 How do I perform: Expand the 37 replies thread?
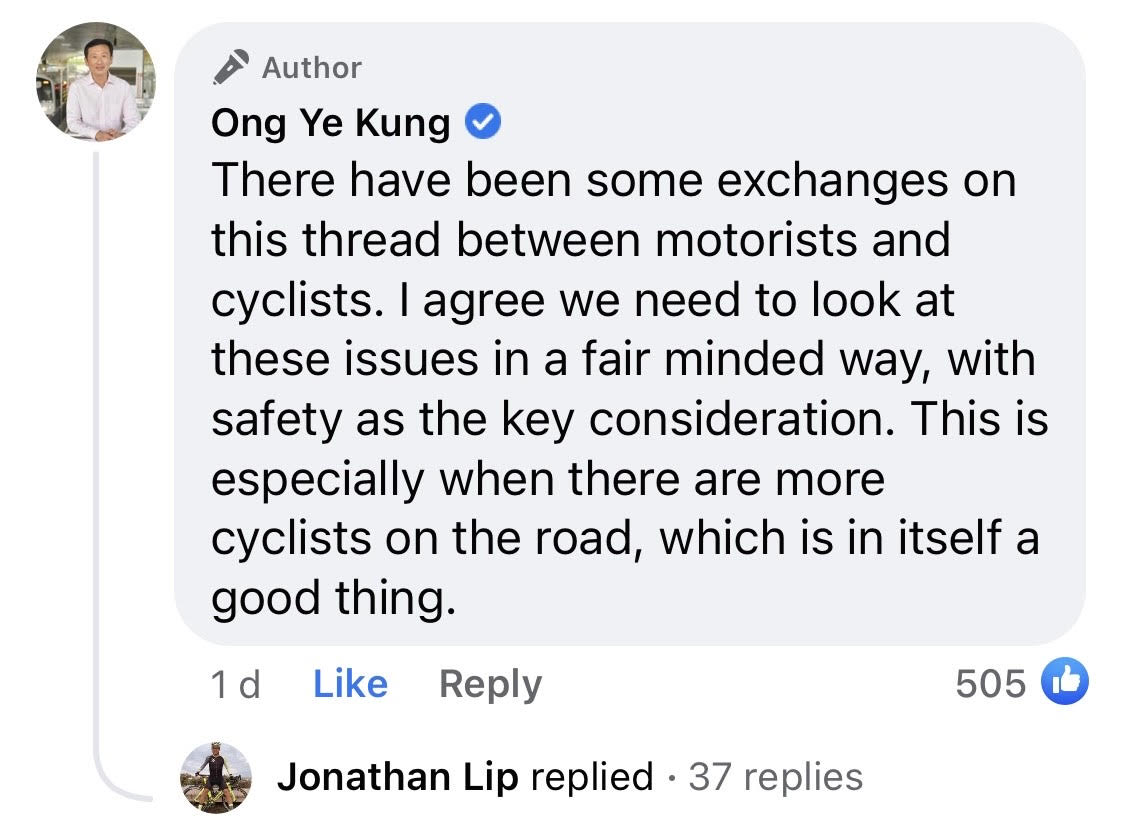coord(775,777)
